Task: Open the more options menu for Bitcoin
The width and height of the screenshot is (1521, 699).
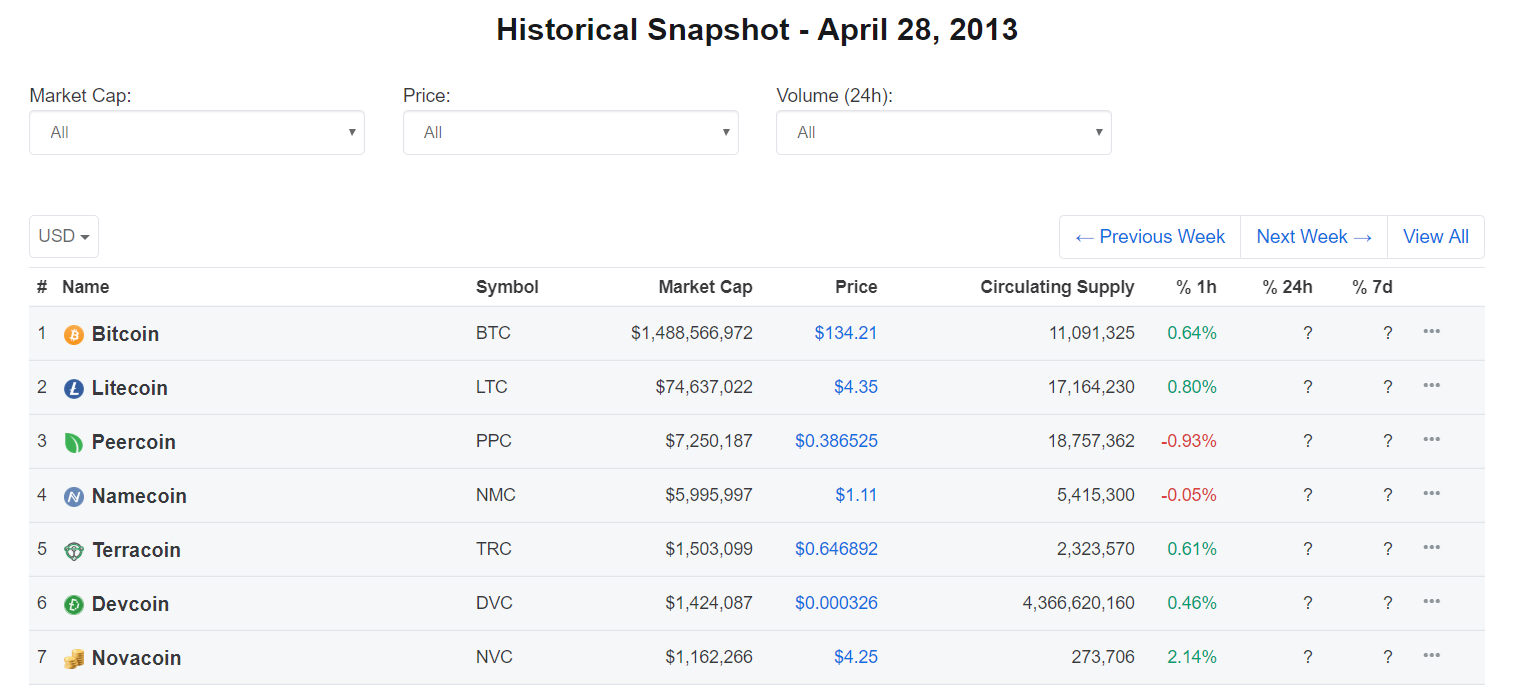Action: 1431,331
